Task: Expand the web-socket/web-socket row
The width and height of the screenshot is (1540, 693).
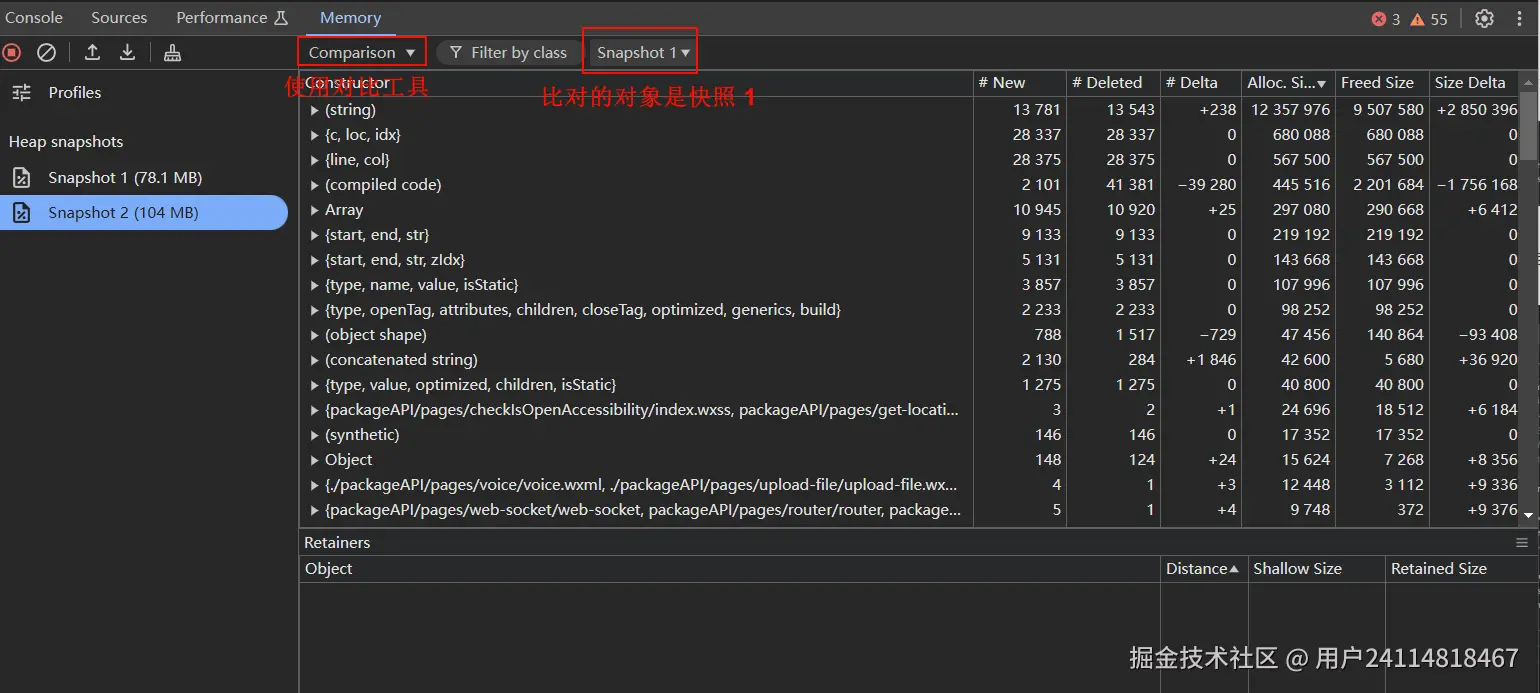Action: [315, 510]
